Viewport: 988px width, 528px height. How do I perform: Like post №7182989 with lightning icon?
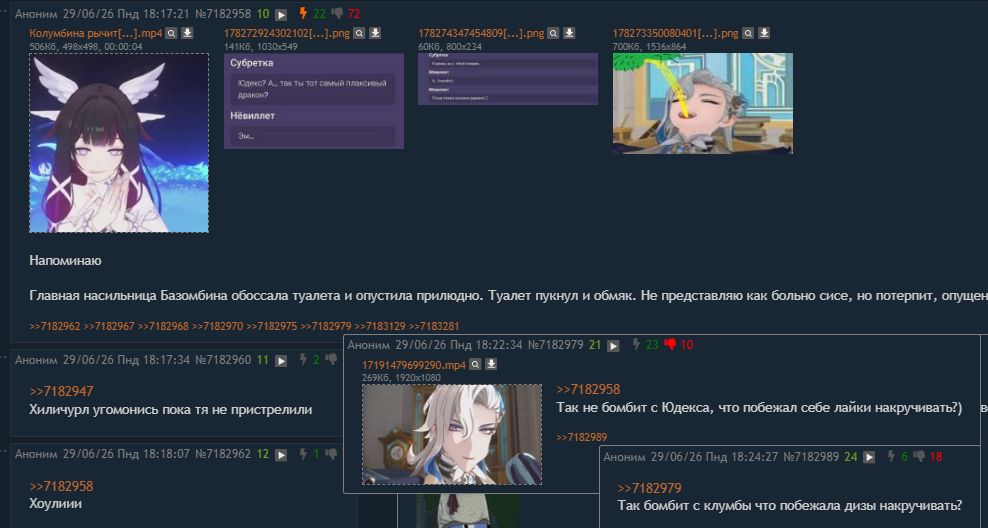coord(891,457)
